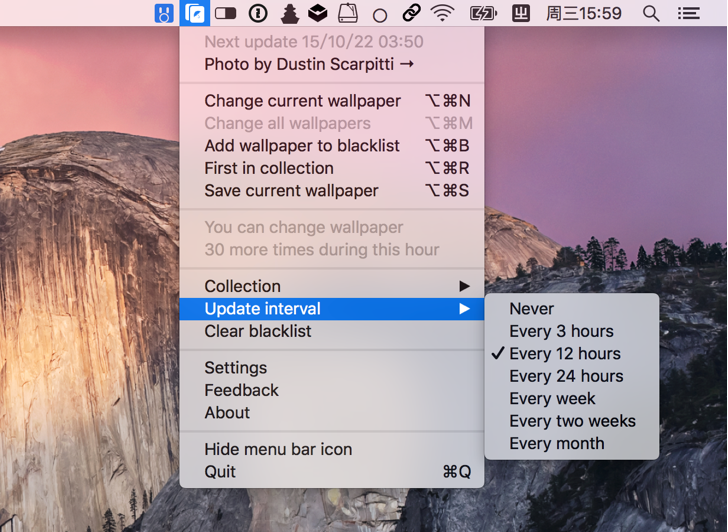Click the hollow circle menu bar icon

coord(379,15)
